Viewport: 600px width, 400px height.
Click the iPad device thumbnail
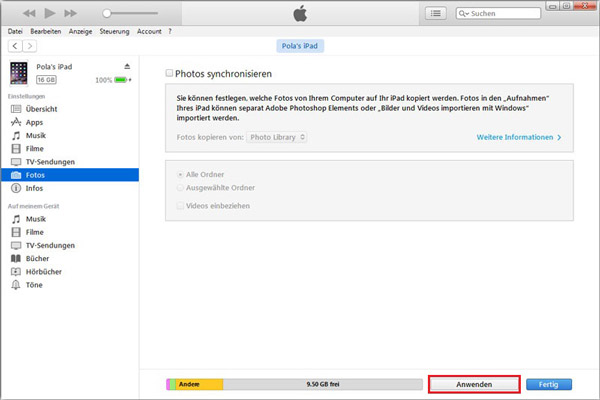(19, 73)
